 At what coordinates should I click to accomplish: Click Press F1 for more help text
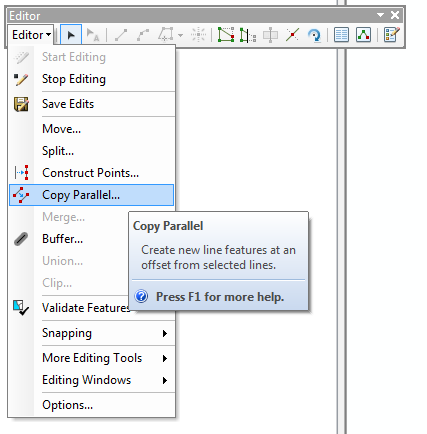[220, 297]
